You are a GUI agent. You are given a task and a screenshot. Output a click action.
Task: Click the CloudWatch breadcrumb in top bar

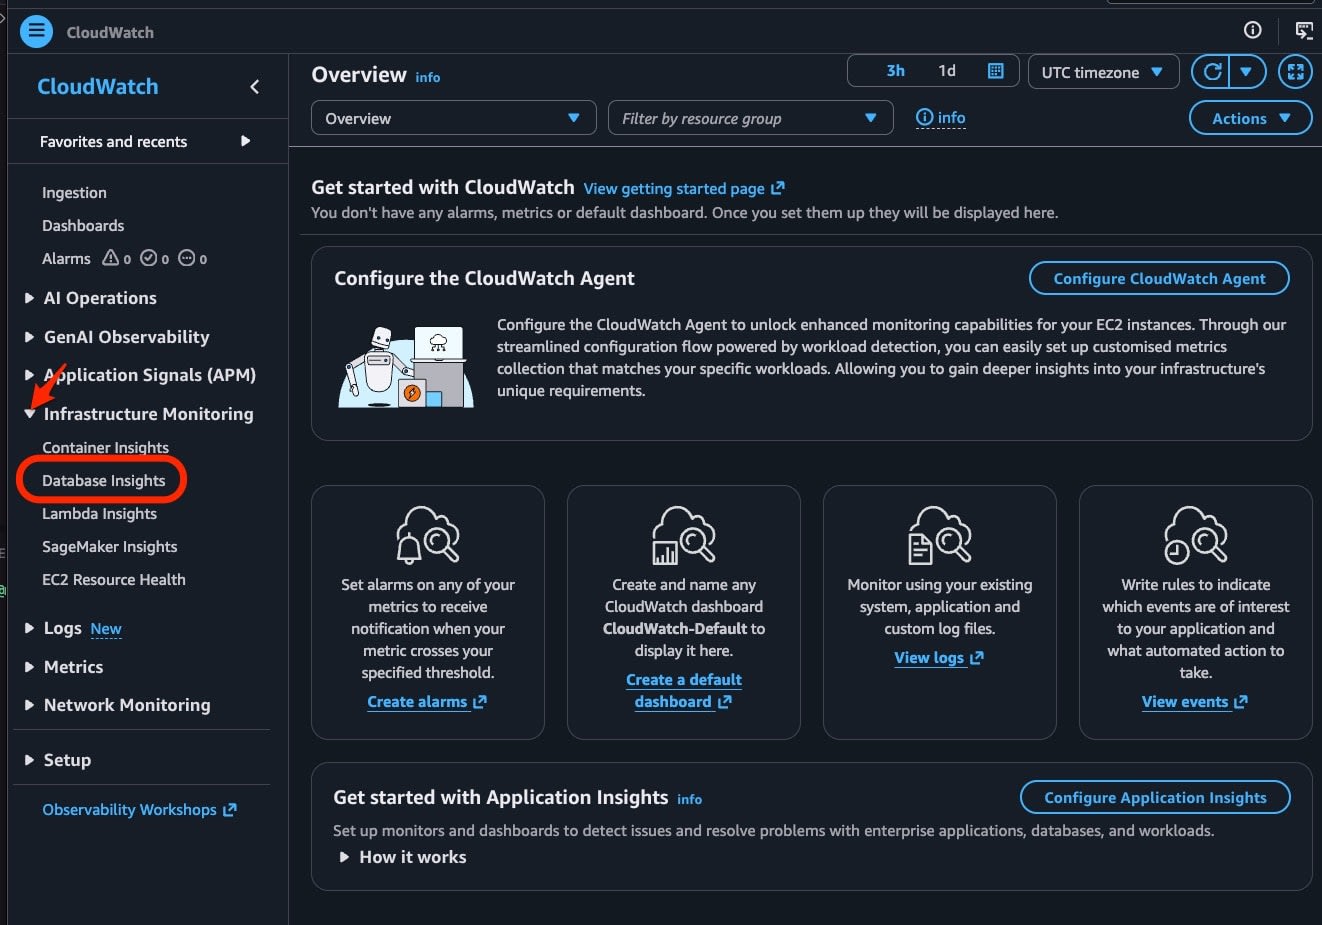[x=110, y=32]
